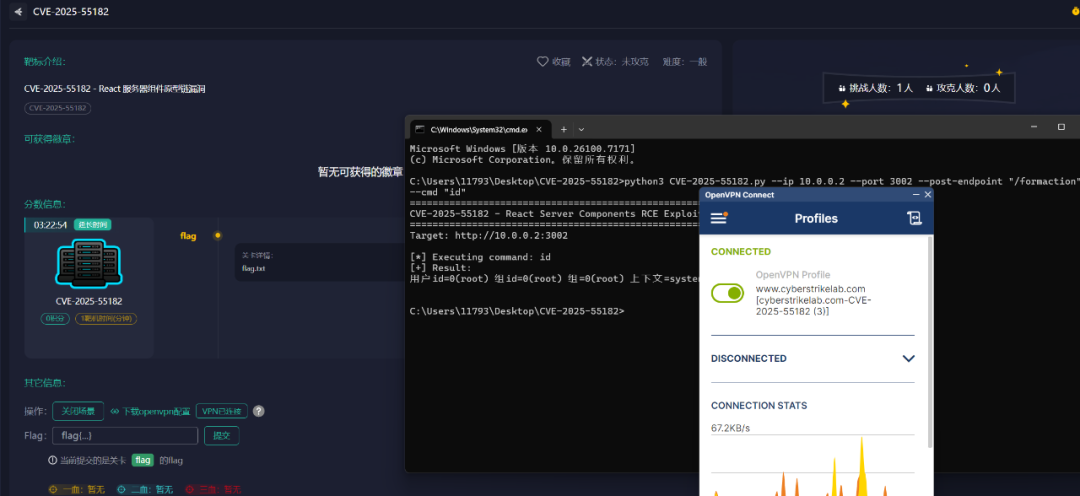Click the flag.txt detail text
The height and width of the screenshot is (496, 1080).
(253, 268)
